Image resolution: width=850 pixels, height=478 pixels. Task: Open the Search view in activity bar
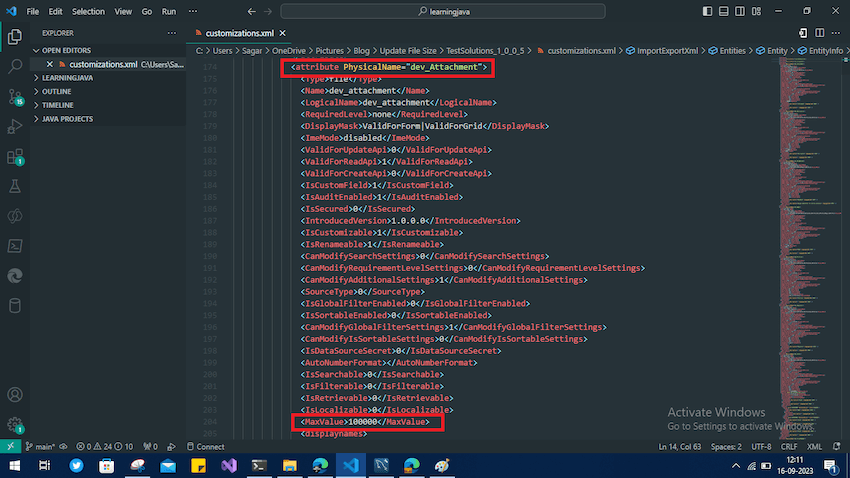point(15,66)
